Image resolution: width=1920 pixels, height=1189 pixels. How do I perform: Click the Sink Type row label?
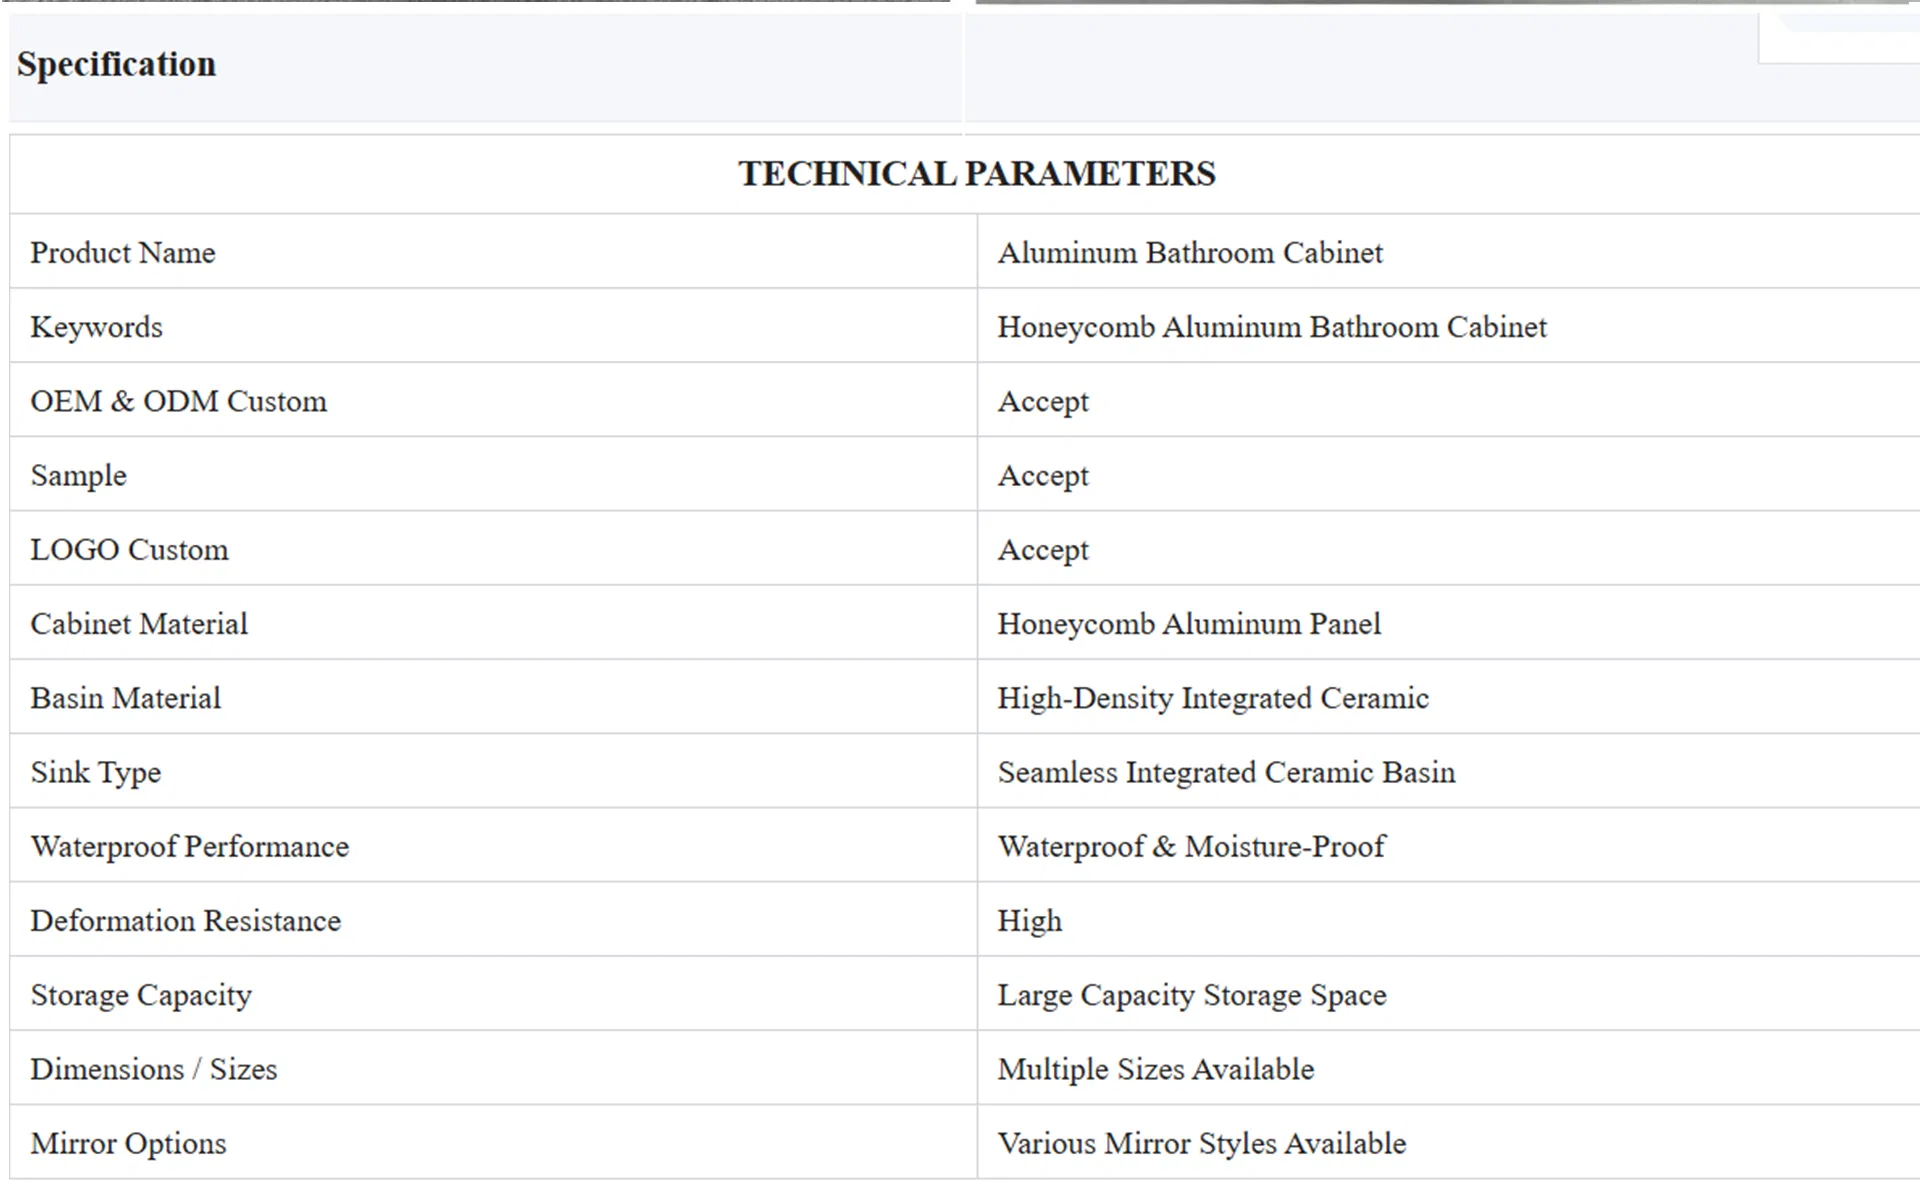pos(95,773)
